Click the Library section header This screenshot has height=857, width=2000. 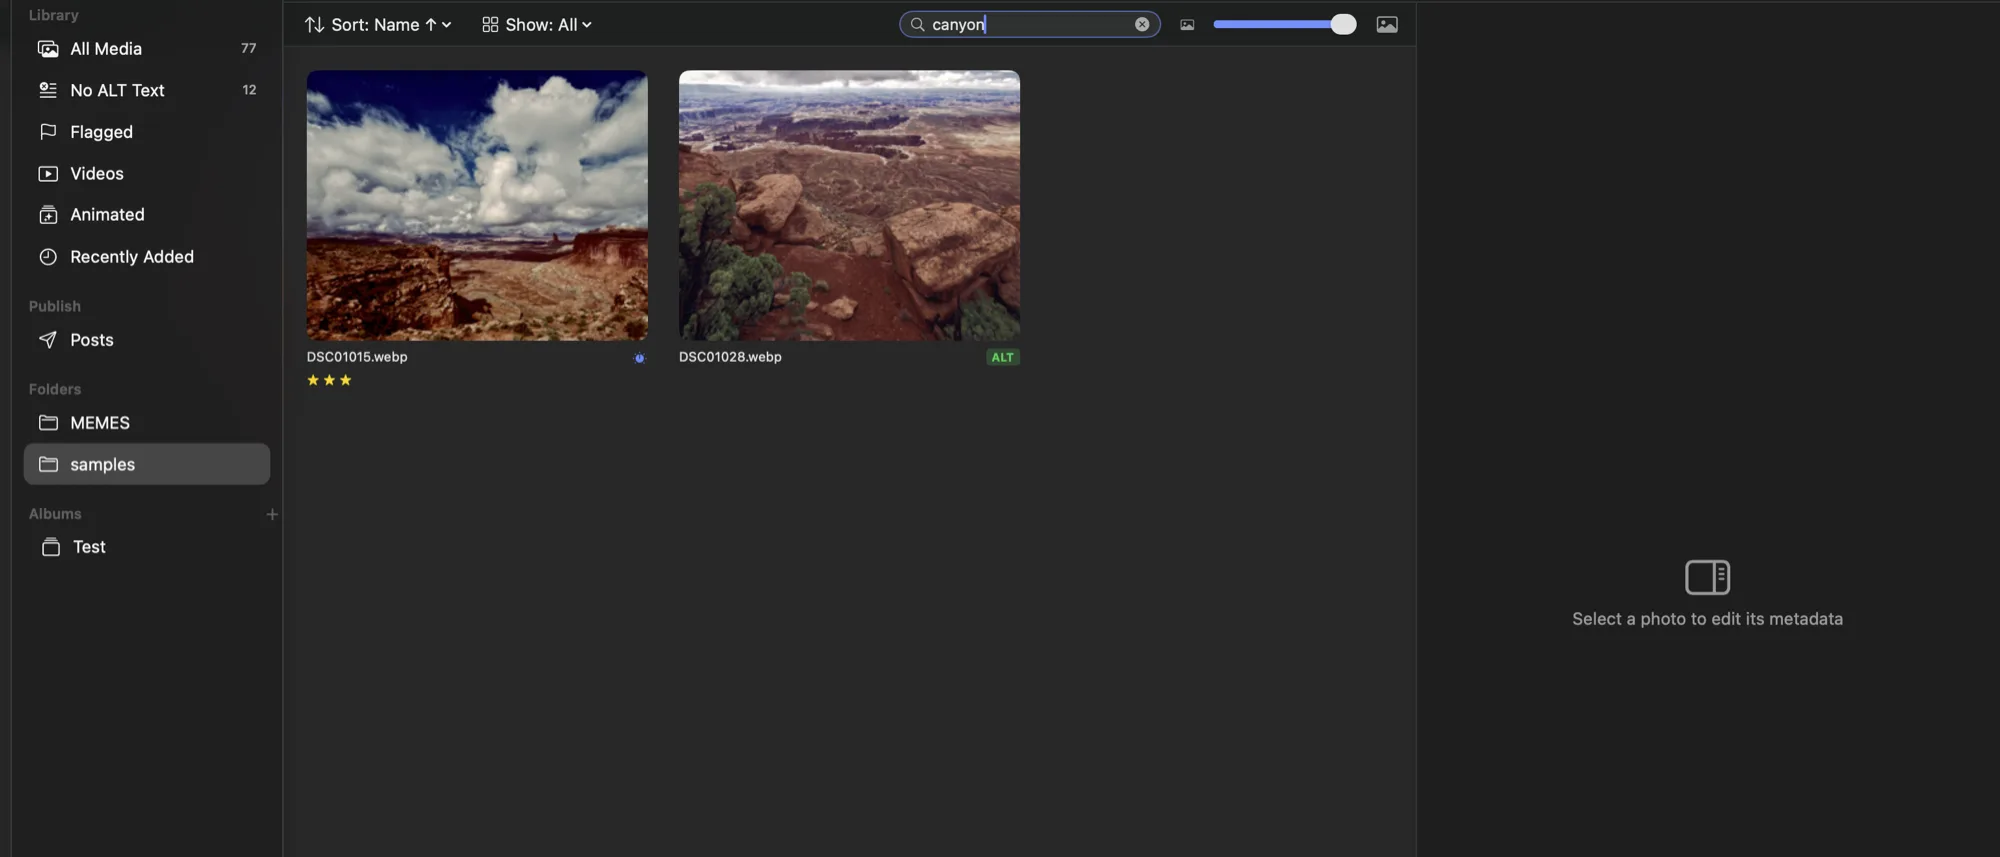54,15
